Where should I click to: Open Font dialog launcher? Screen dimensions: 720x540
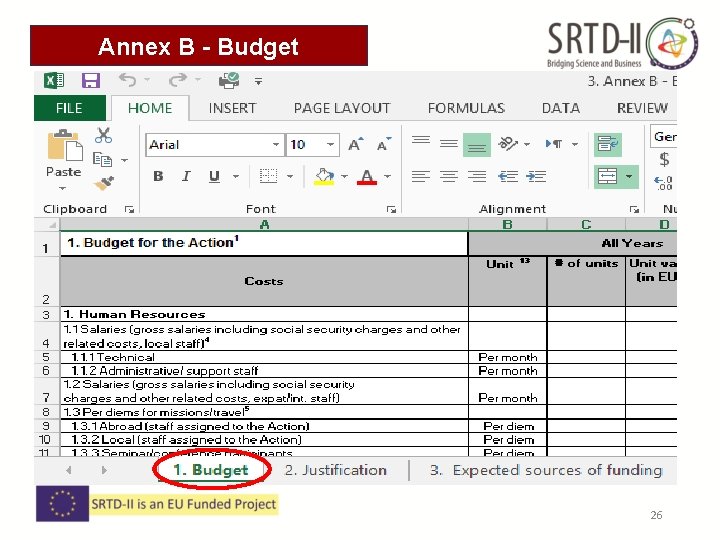[x=391, y=210]
